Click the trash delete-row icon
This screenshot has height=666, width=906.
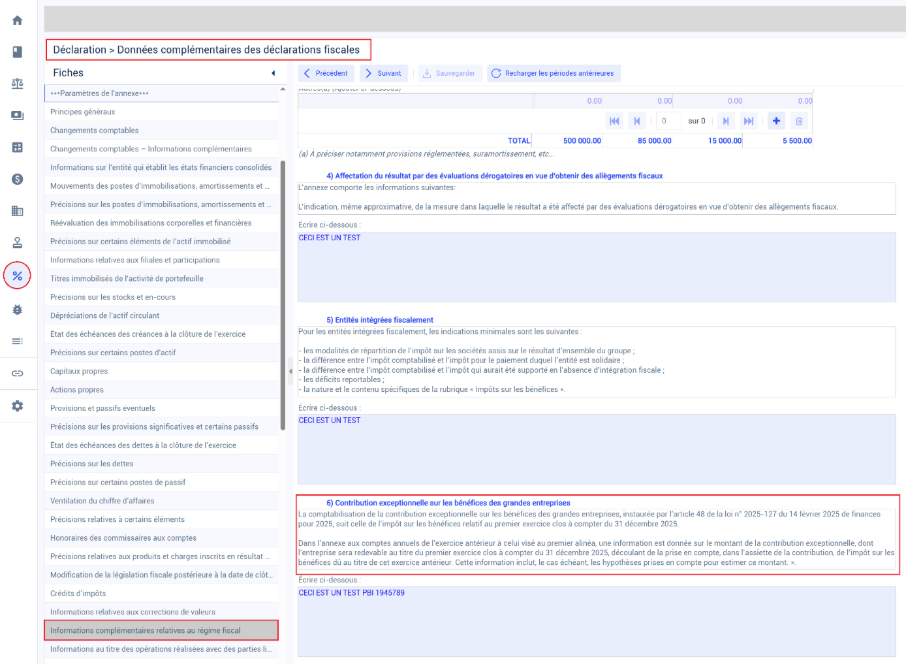coord(799,121)
